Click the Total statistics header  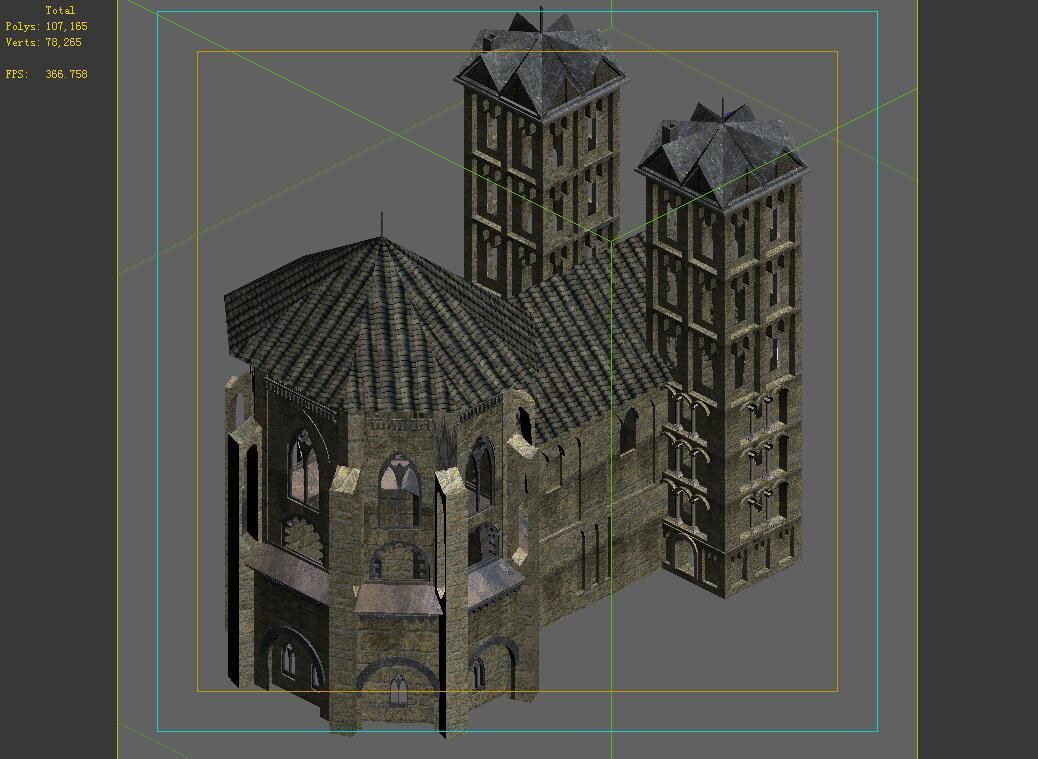coord(60,11)
